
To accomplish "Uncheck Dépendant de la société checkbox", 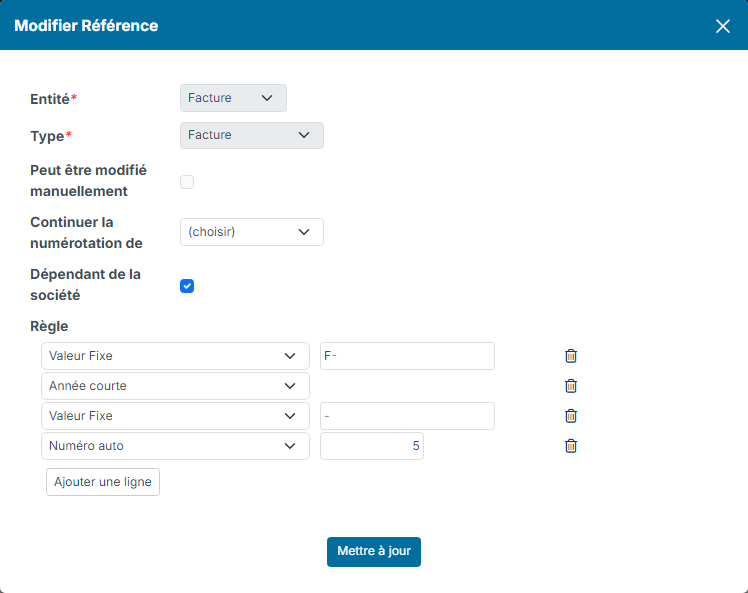I will 187,286.
